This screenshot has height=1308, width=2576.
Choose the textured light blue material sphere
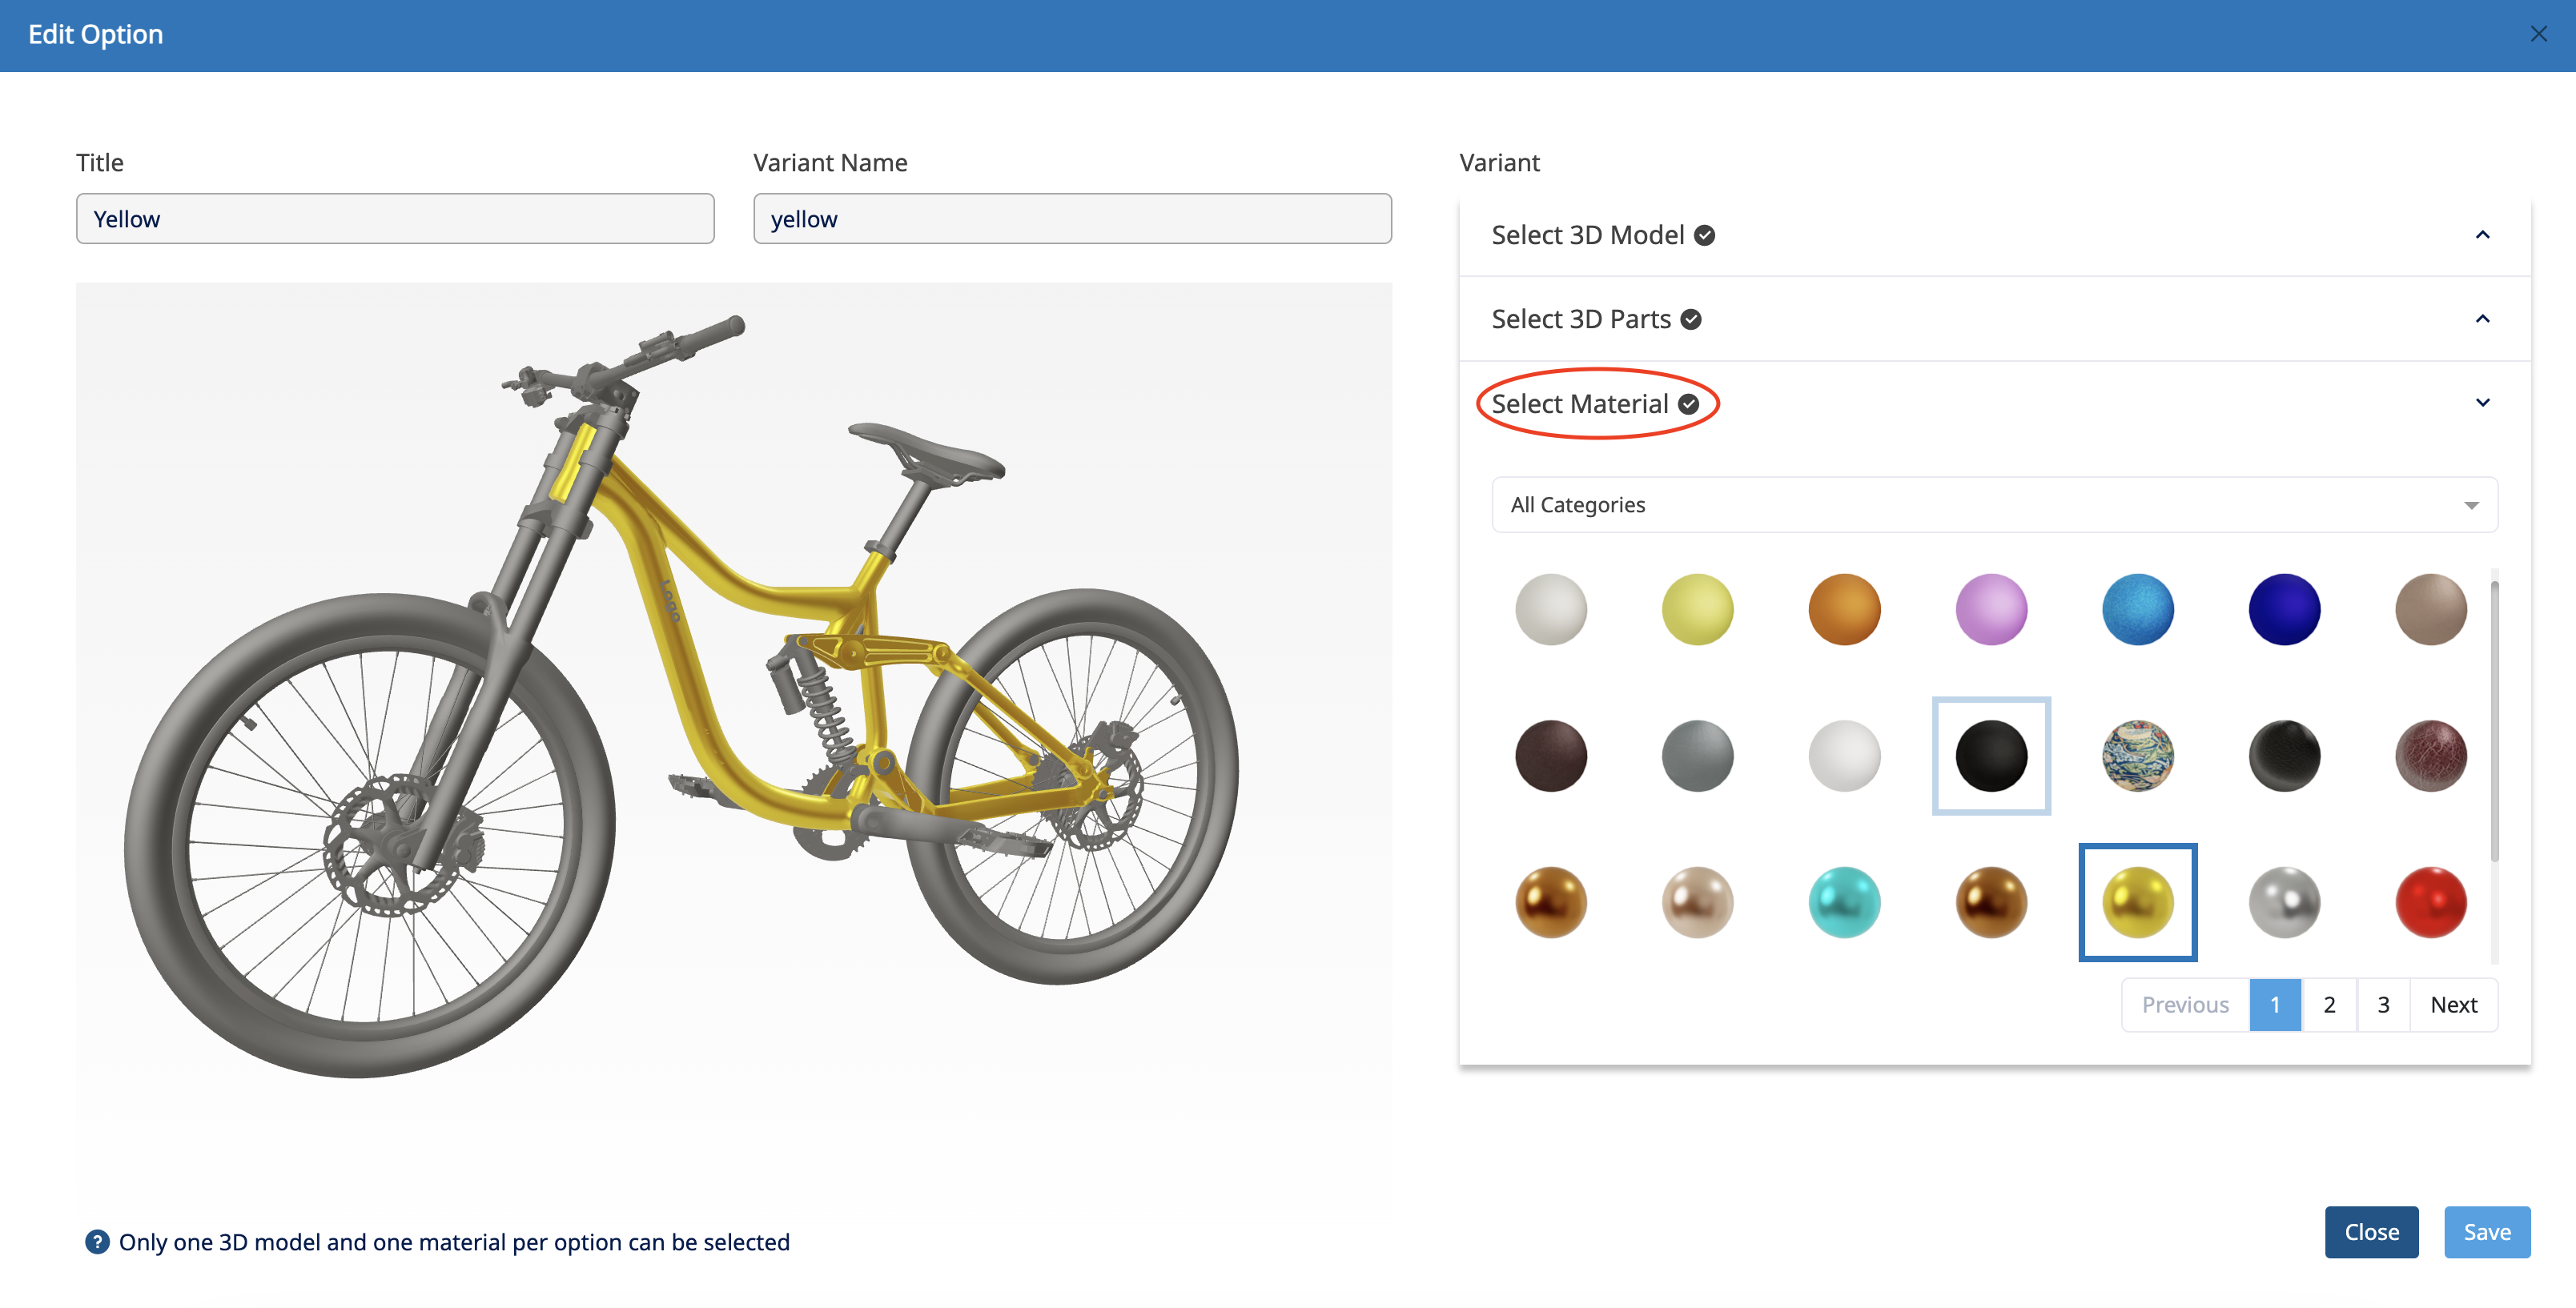point(2137,609)
